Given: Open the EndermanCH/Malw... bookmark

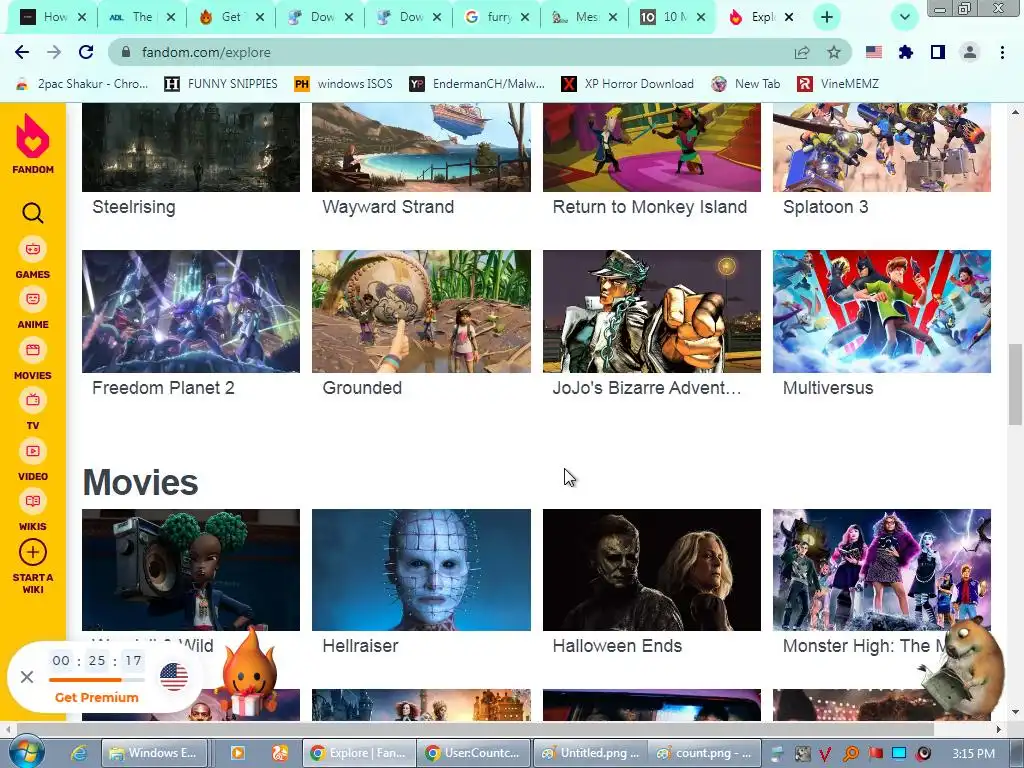Looking at the screenshot, I should 477,84.
